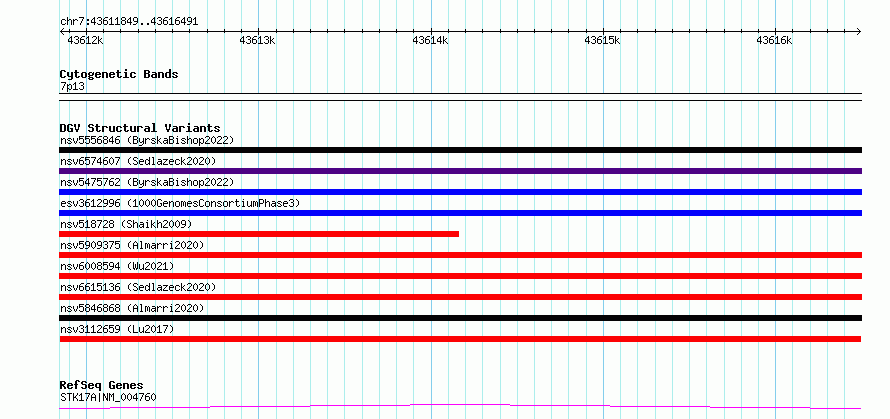
Task: Open the nsv5909375 (Almarri2020) variant label
Action: click(132, 245)
